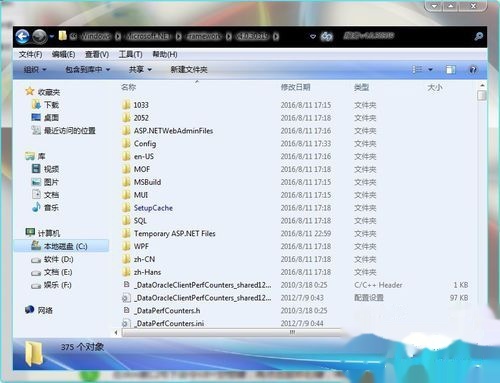500x383 pixels.
Task: Click the Framework breadcrumb segment
Action: tap(204, 36)
